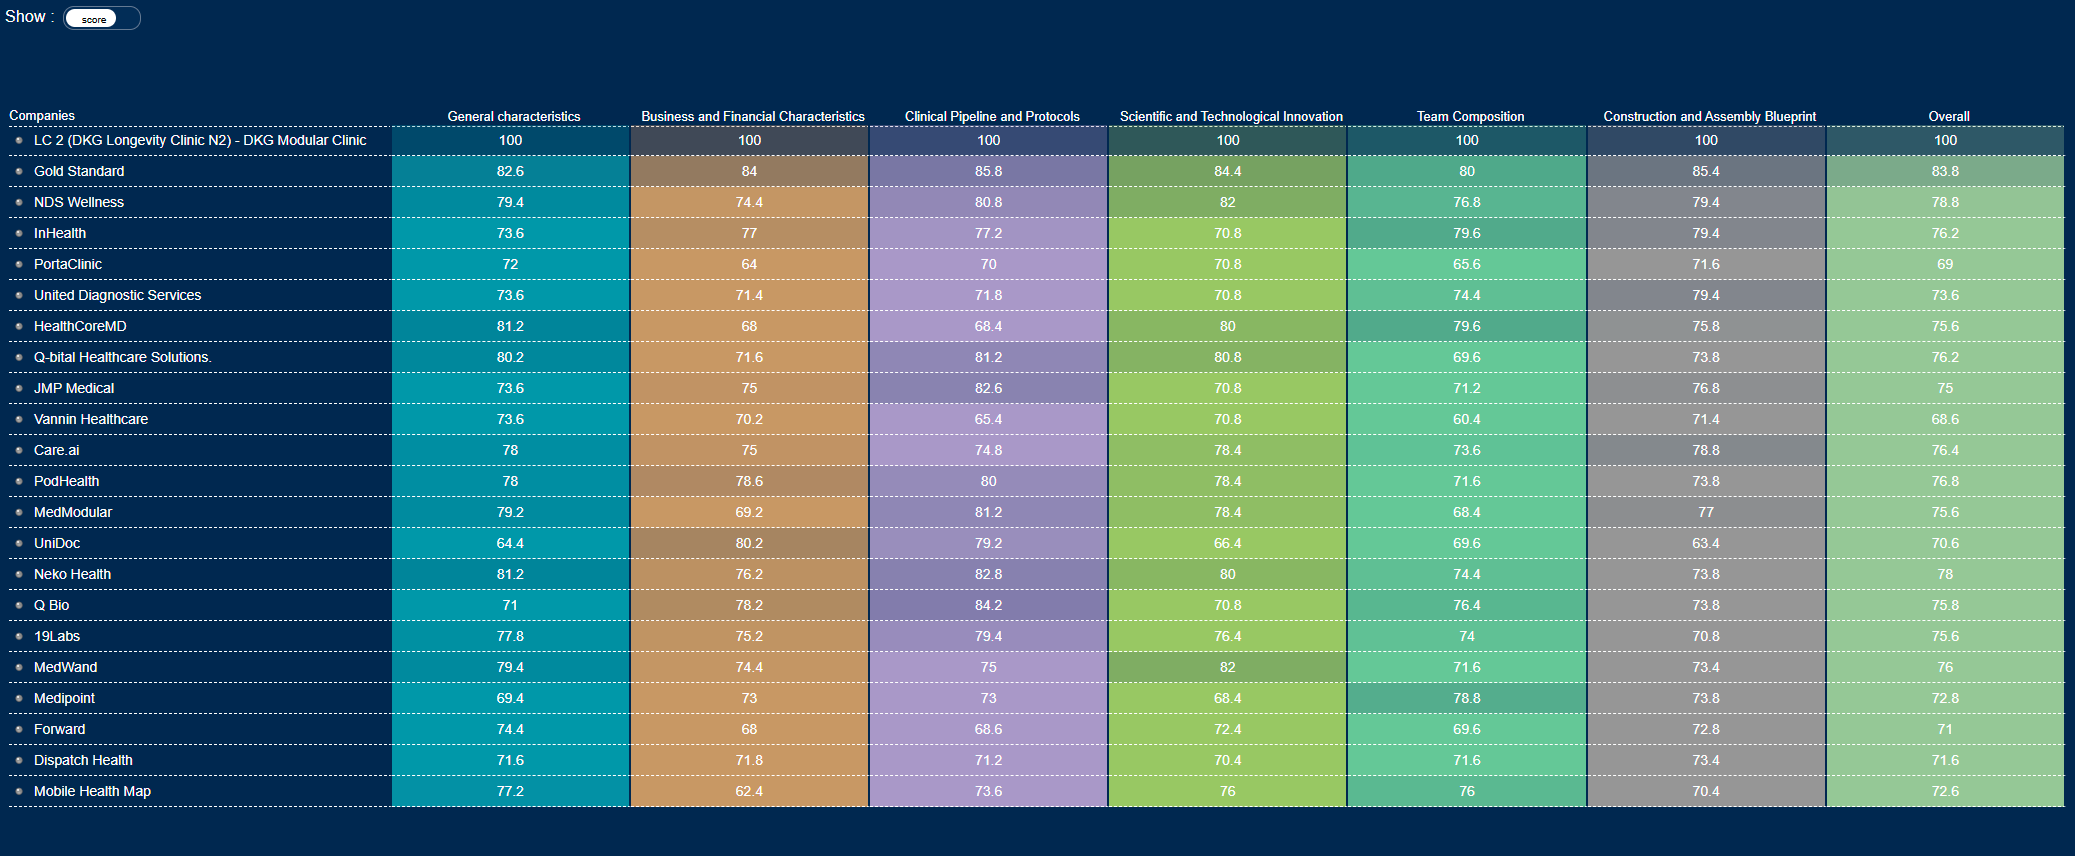Click Gold Standard's Business and Financial score cell
The width and height of the screenshot is (2075, 856).
tap(749, 171)
